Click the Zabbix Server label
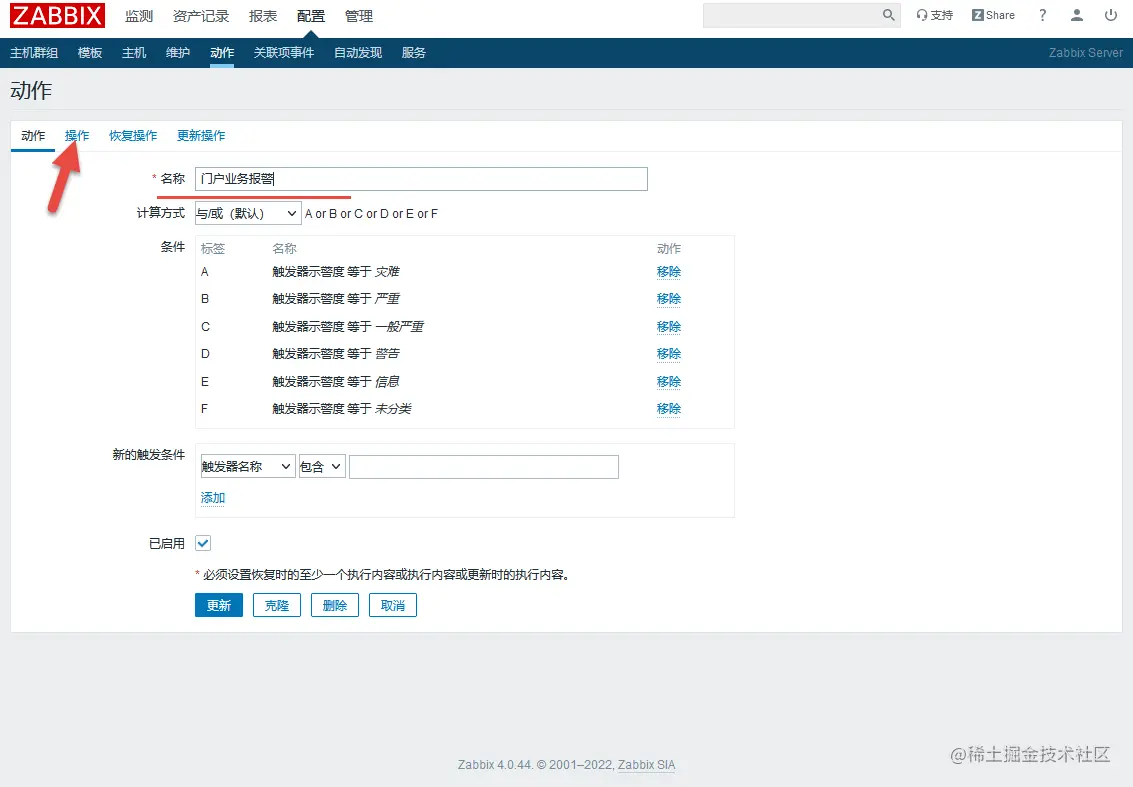1133x787 pixels. [x=1085, y=53]
